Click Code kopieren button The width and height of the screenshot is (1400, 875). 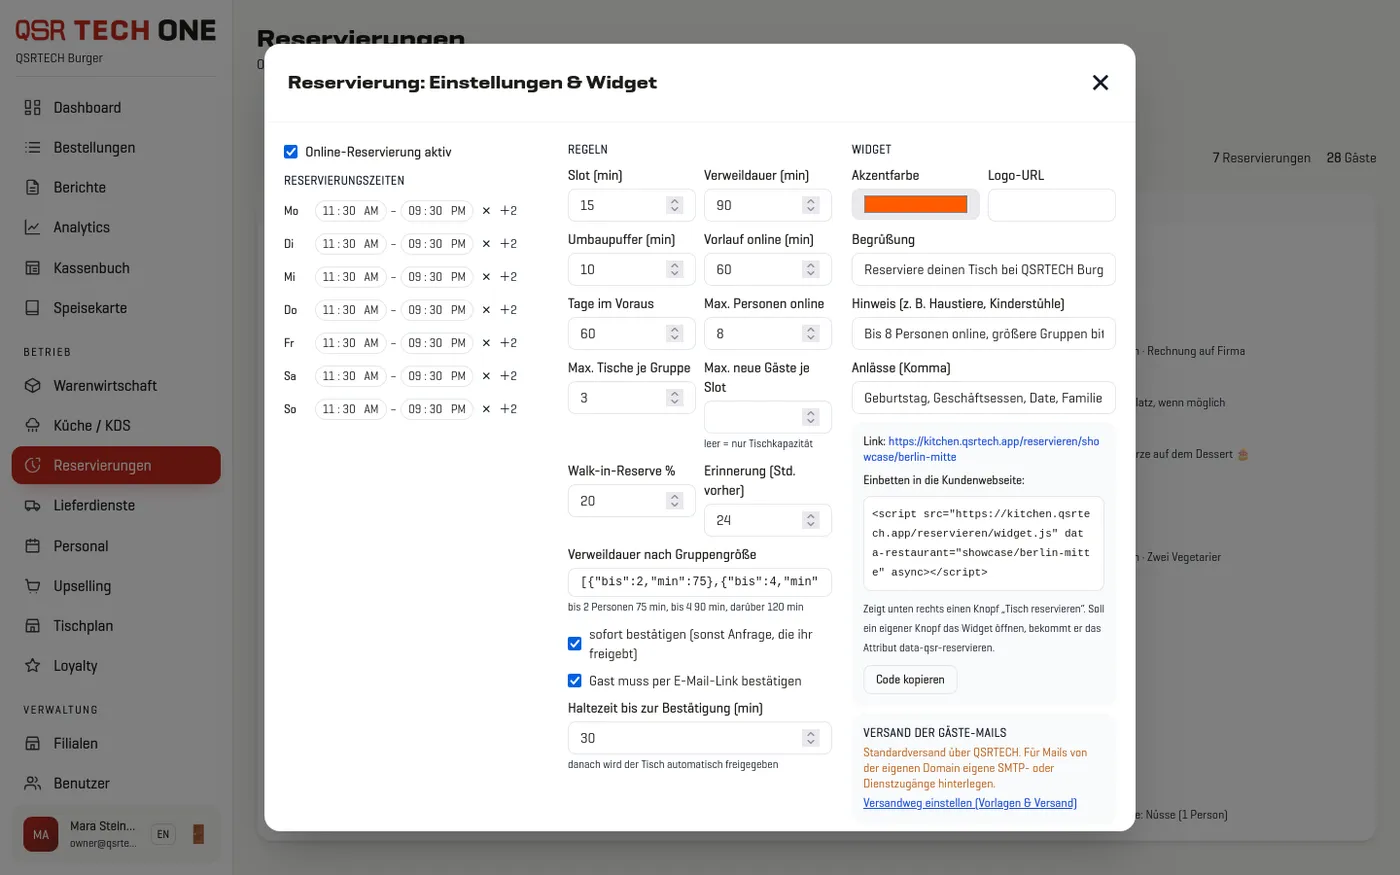click(x=910, y=680)
